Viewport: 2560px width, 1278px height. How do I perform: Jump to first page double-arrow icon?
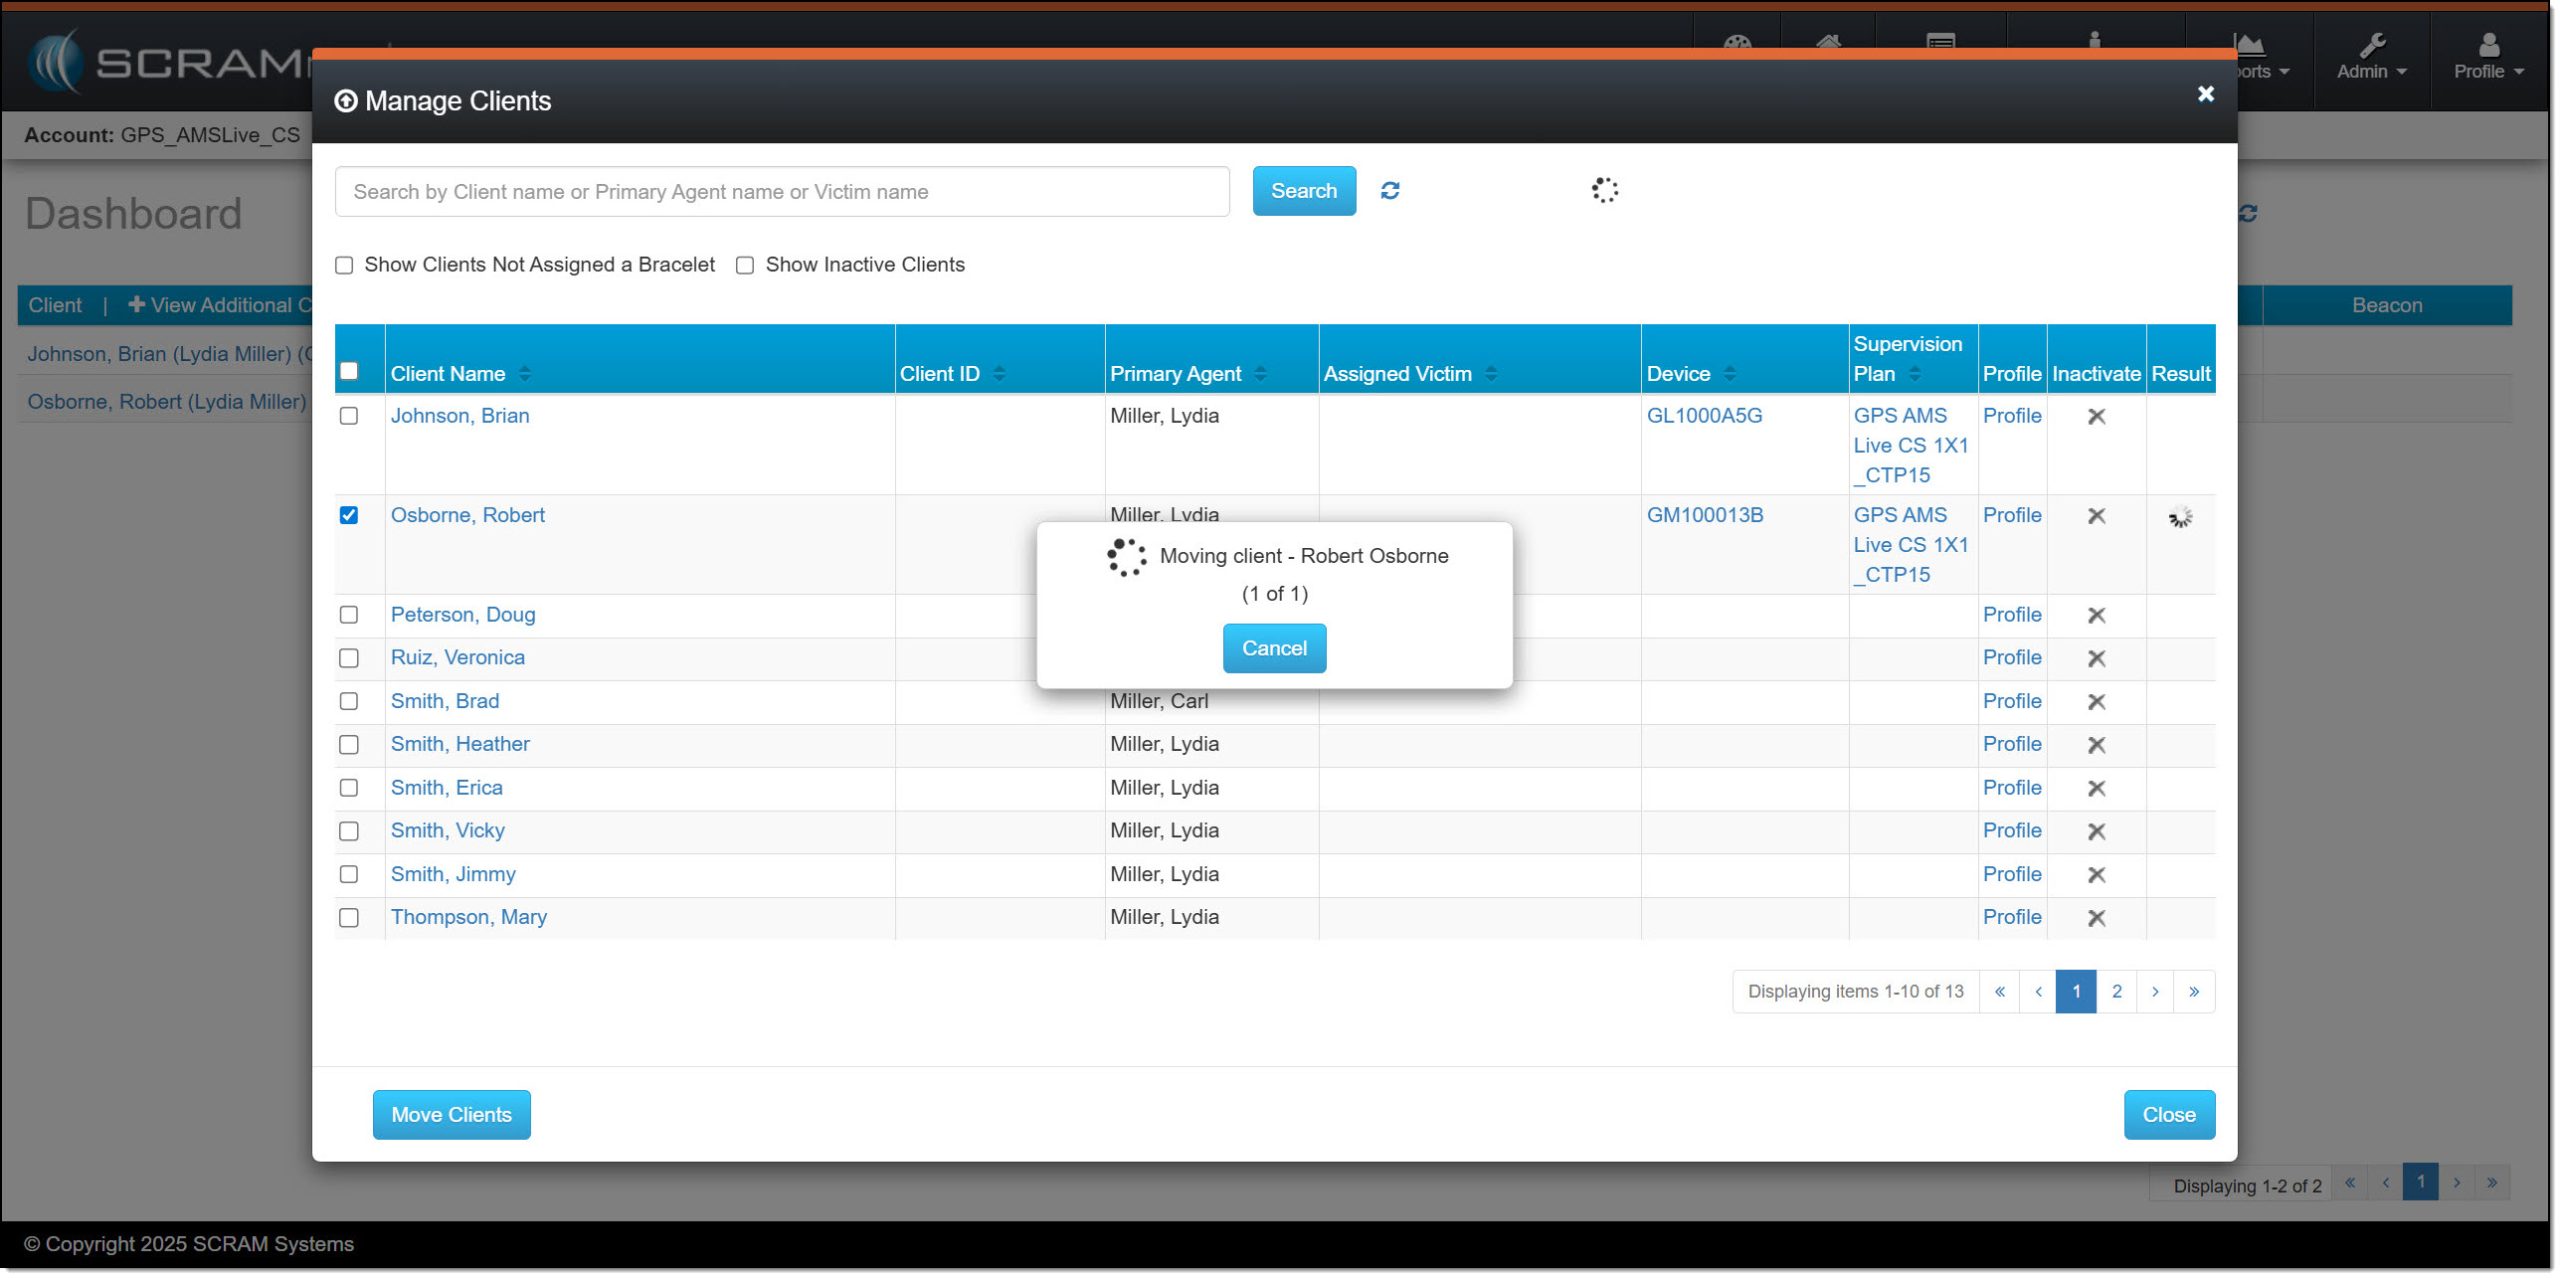[1999, 992]
